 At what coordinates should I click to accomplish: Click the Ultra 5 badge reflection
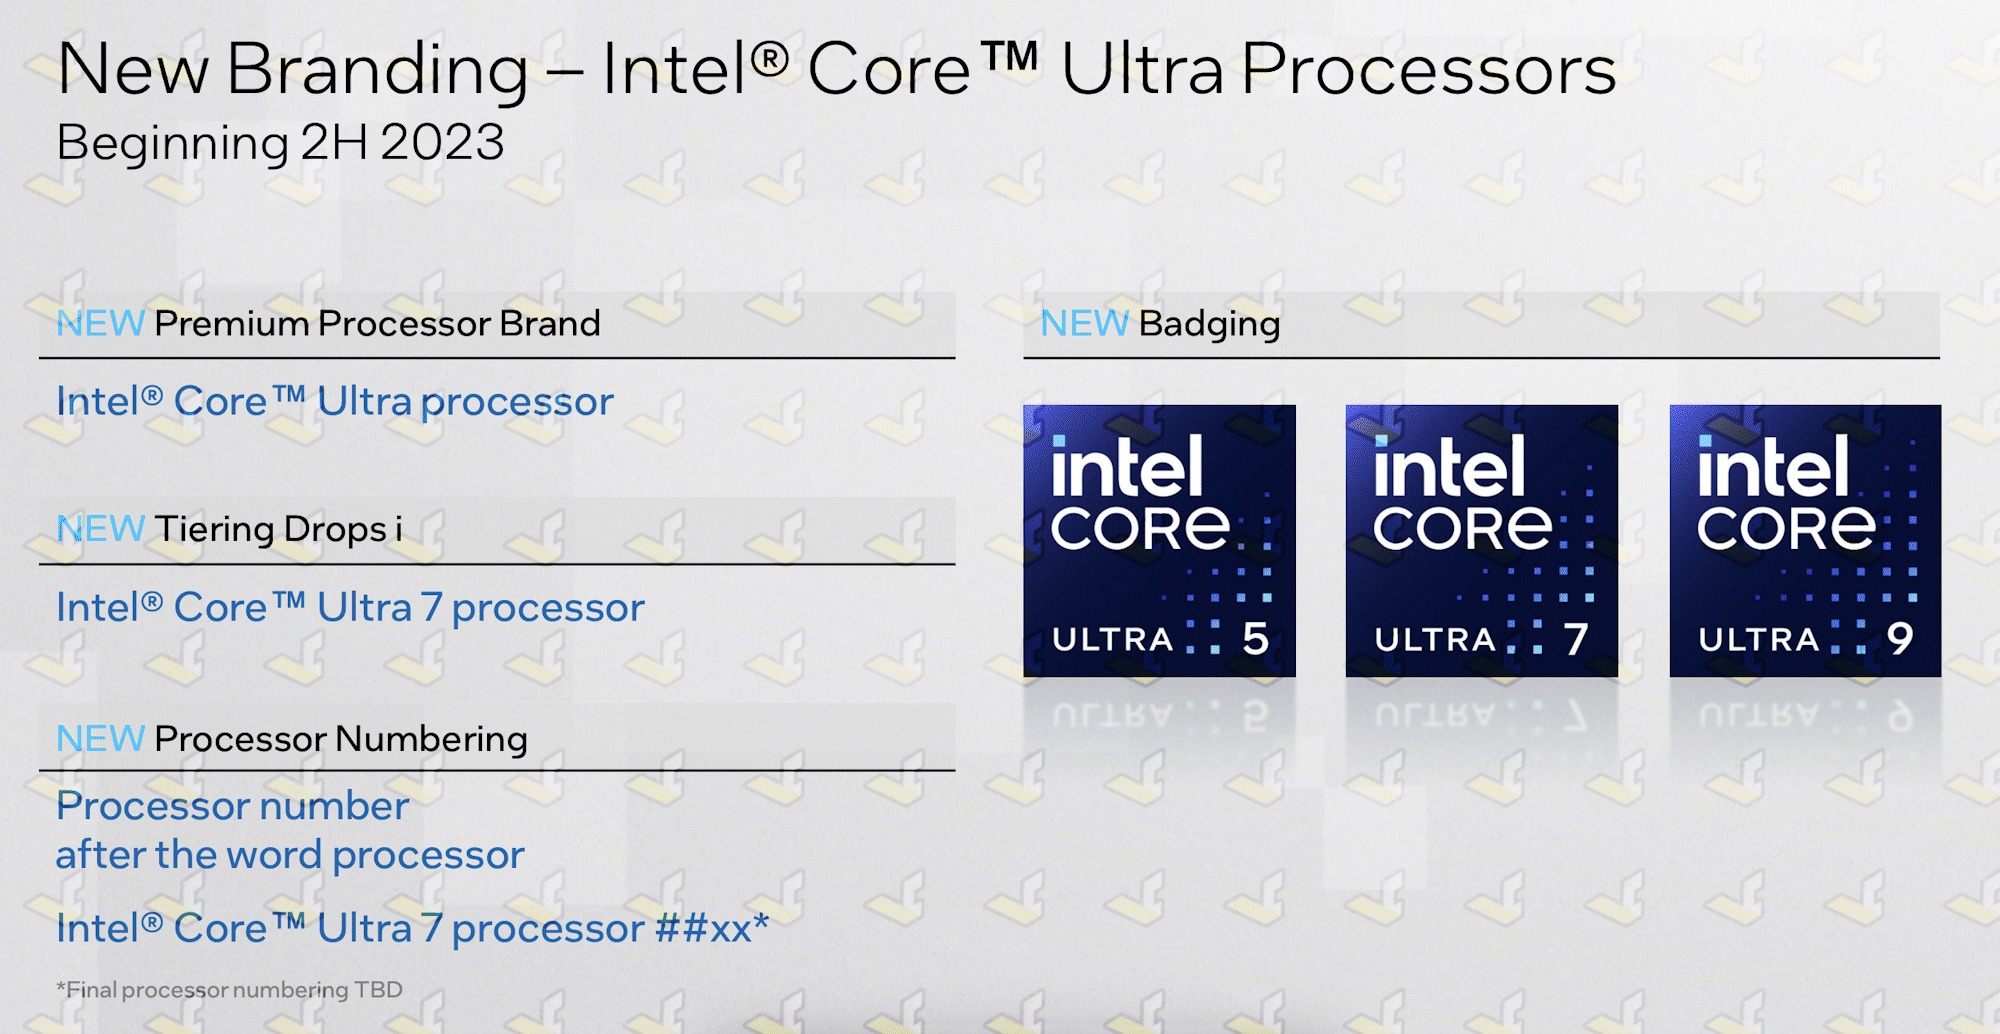1159,714
